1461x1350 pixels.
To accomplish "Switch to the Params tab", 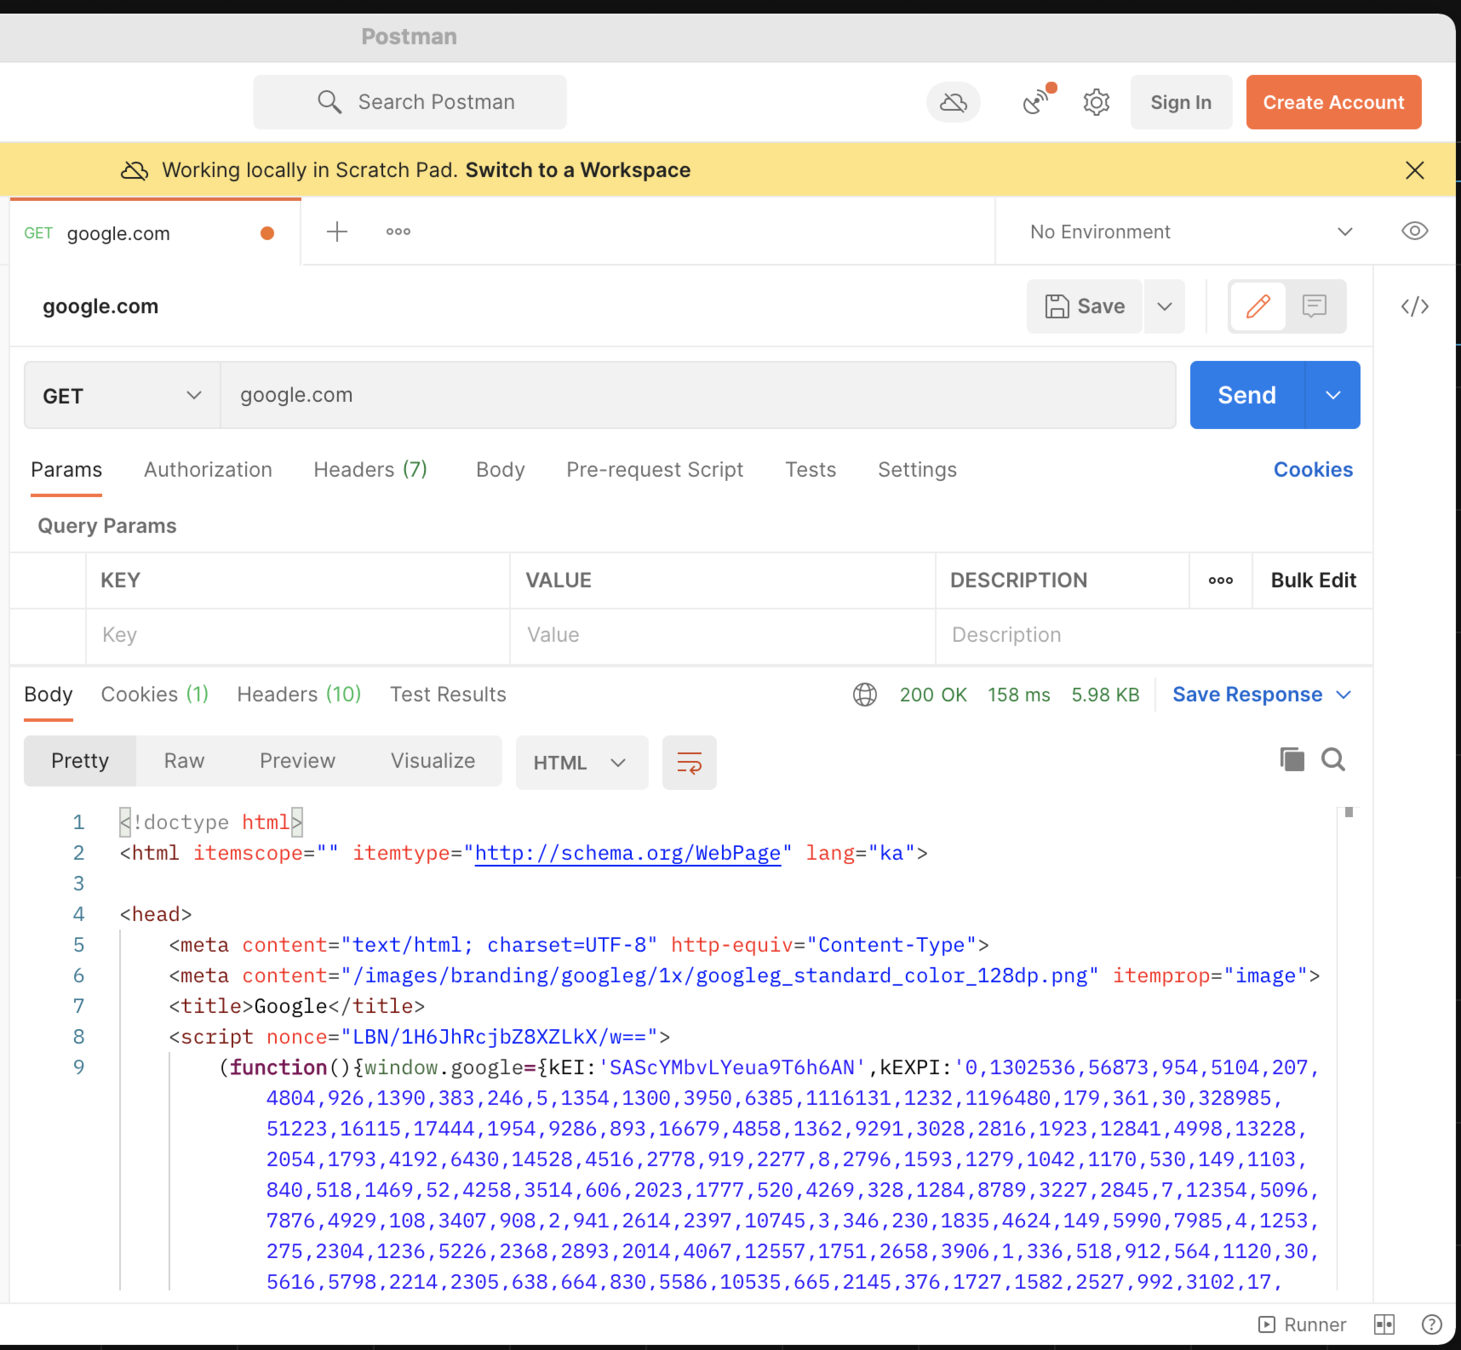I will coord(66,470).
